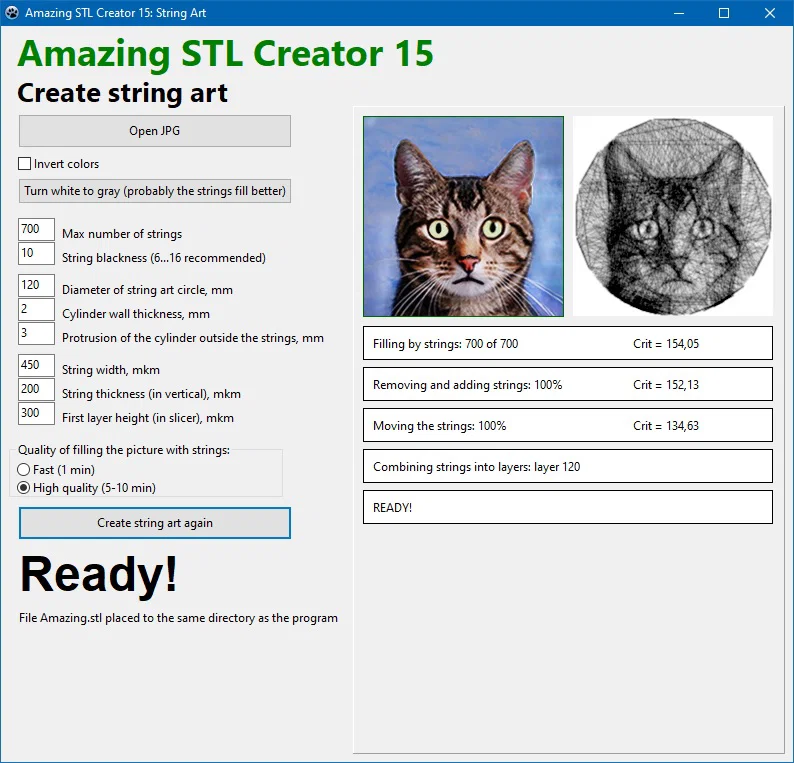The height and width of the screenshot is (763, 794).
Task: Click the Cylinder wall thickness field
Action: (36, 309)
